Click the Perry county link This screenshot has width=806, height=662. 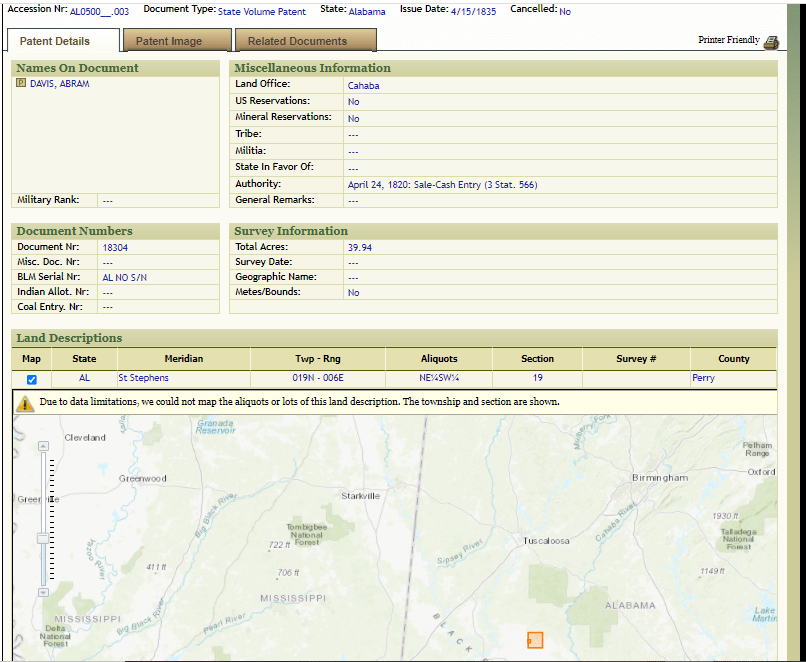[x=703, y=378]
